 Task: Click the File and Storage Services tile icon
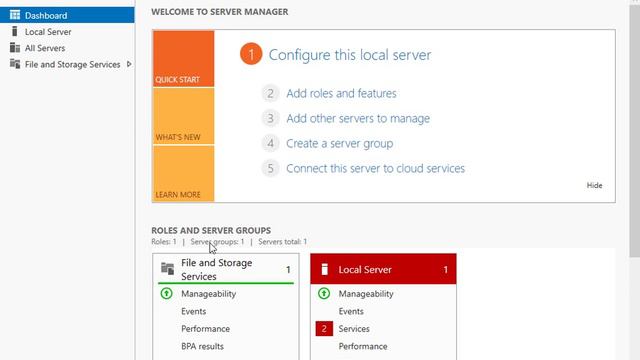click(x=167, y=269)
